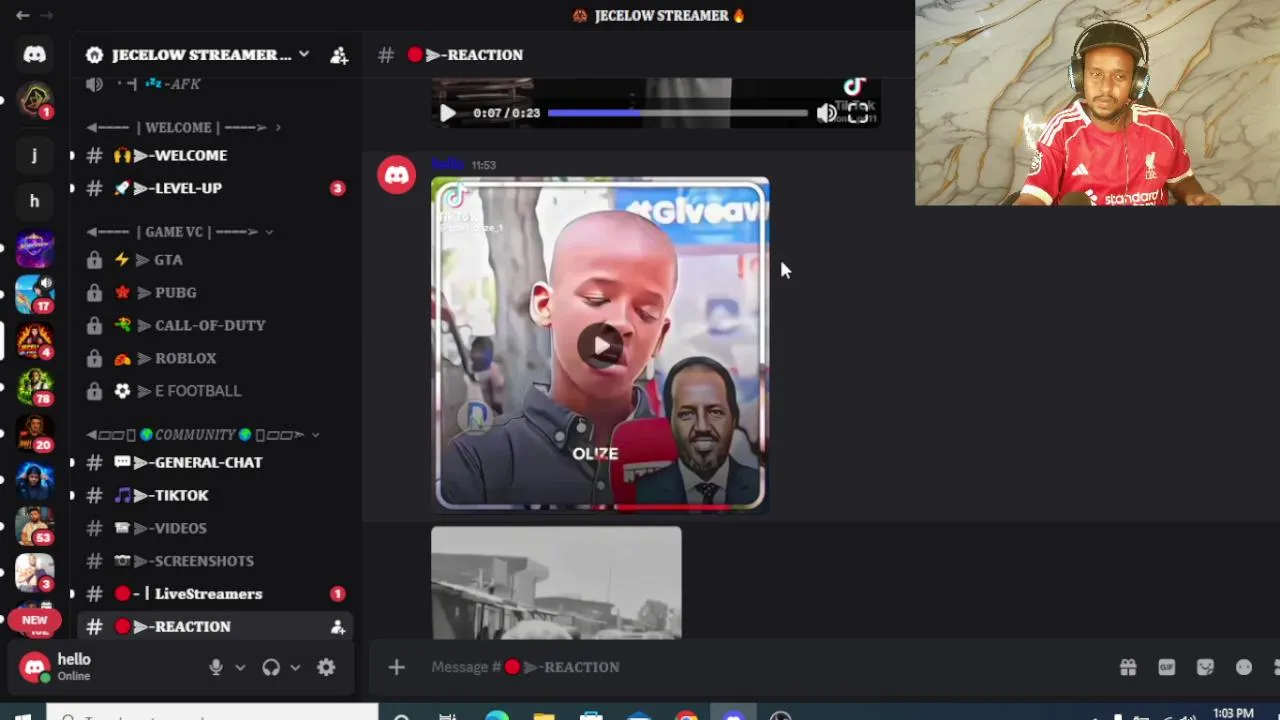Open Discord home direct messages

point(34,54)
